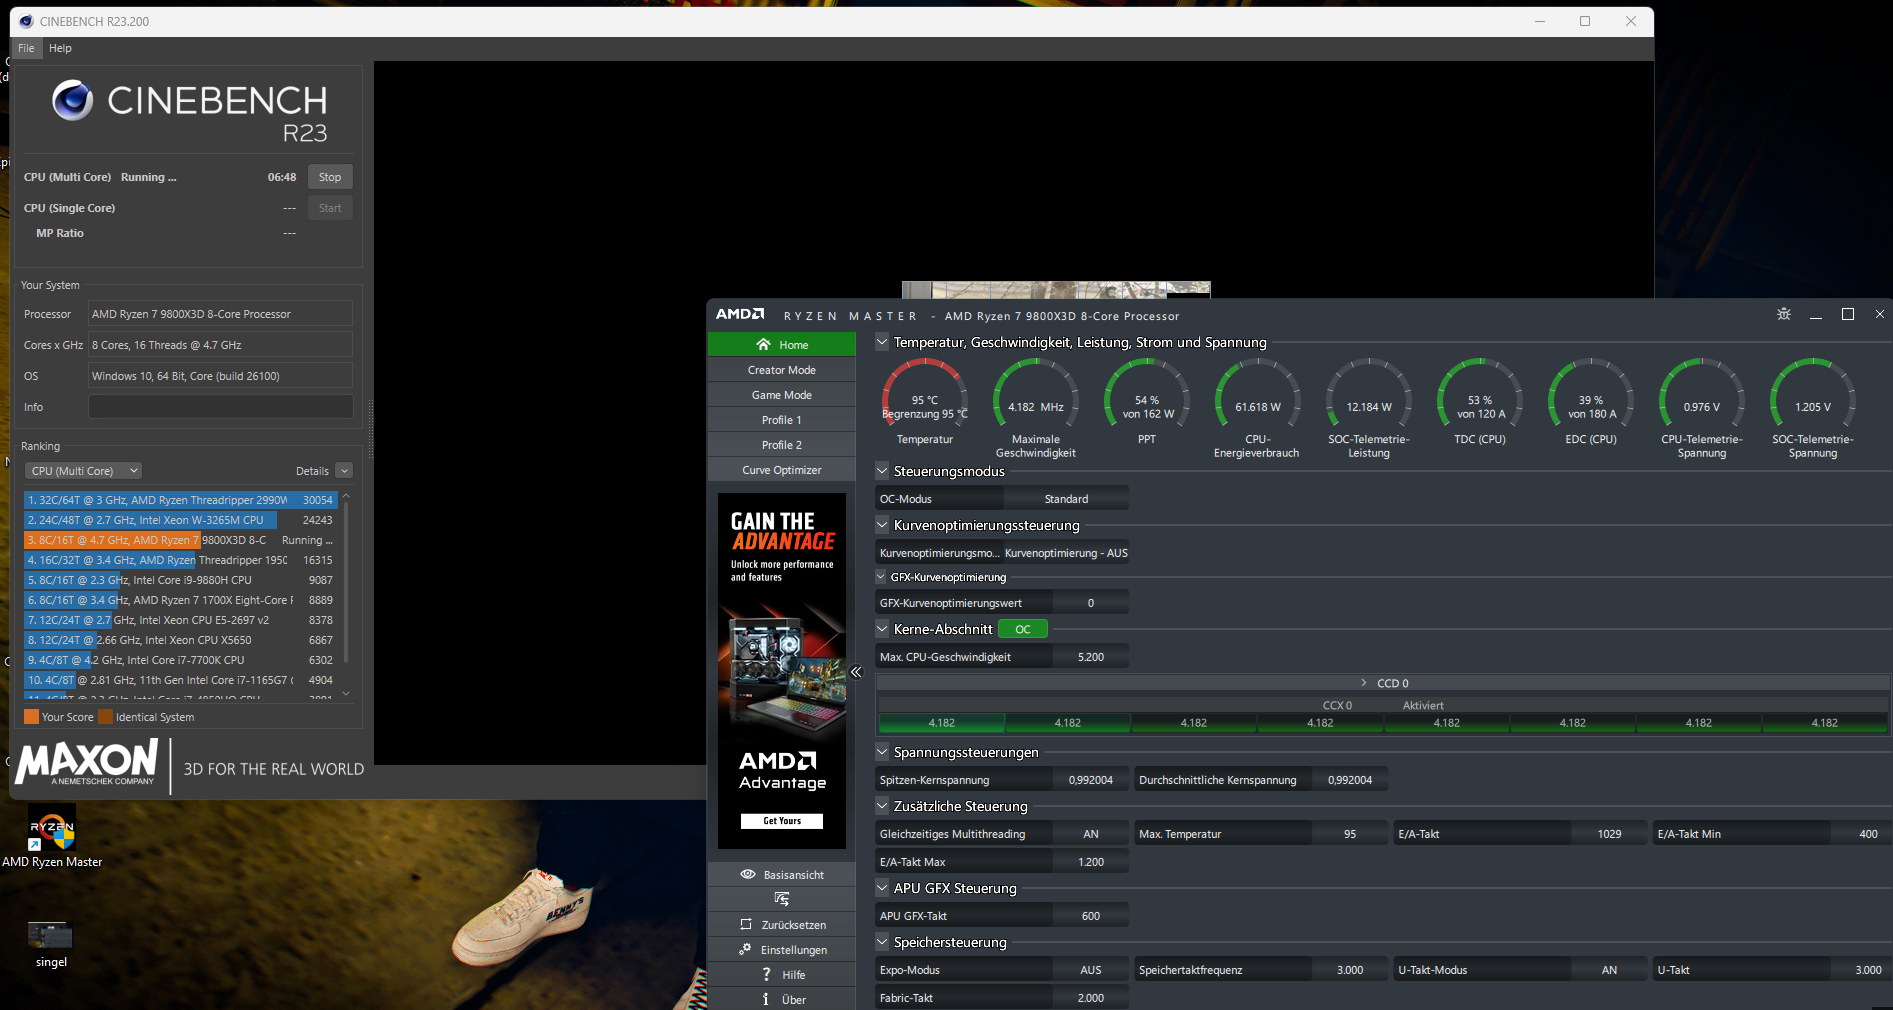Open Hilfe question mark entry
This screenshot has width=1893, height=1010.
pyautogui.click(x=781, y=974)
